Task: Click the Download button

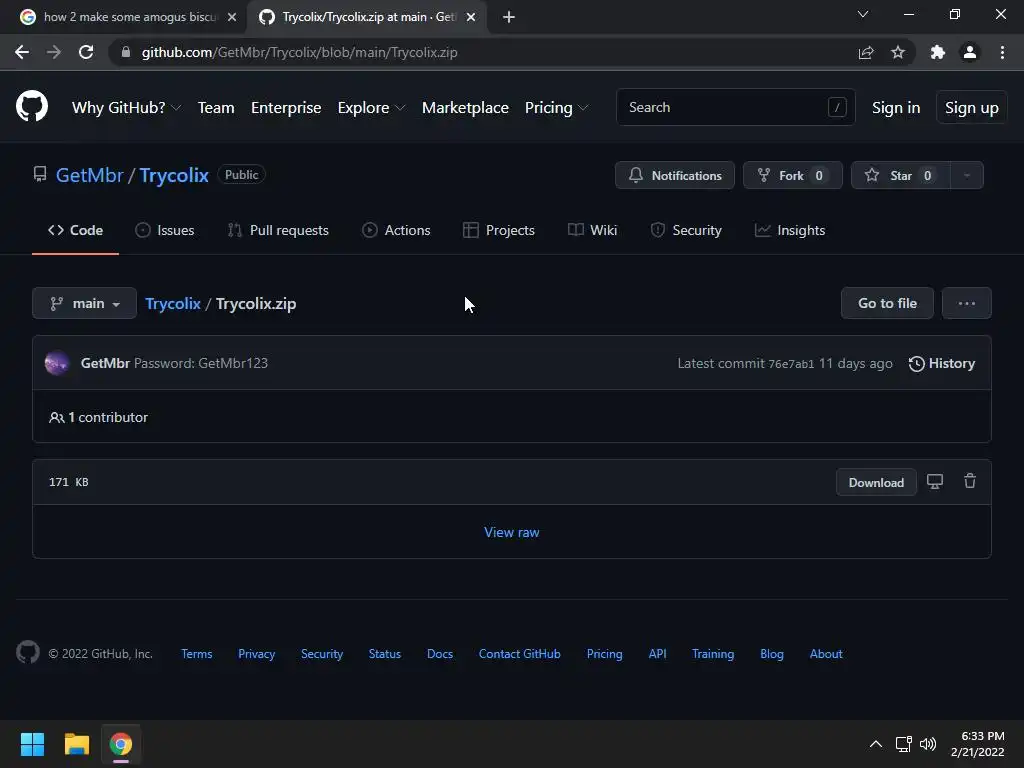Action: click(x=876, y=482)
